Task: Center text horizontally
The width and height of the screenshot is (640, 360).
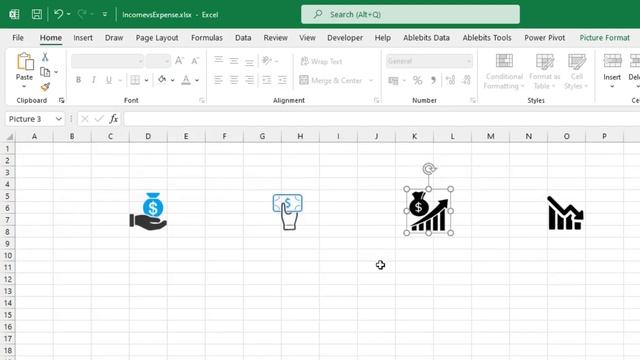Action: [234, 80]
